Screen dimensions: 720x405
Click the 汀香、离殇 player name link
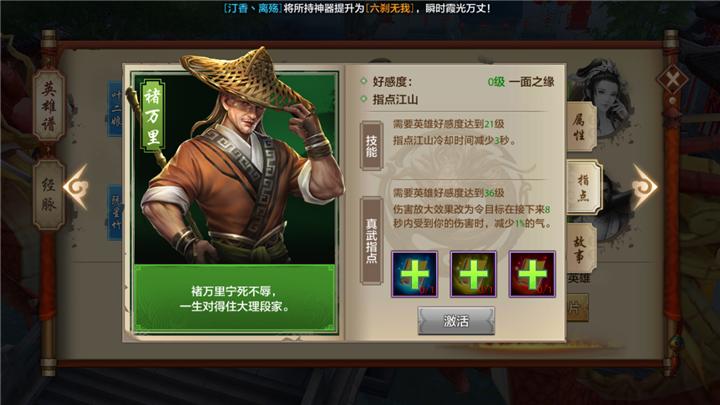pos(252,8)
